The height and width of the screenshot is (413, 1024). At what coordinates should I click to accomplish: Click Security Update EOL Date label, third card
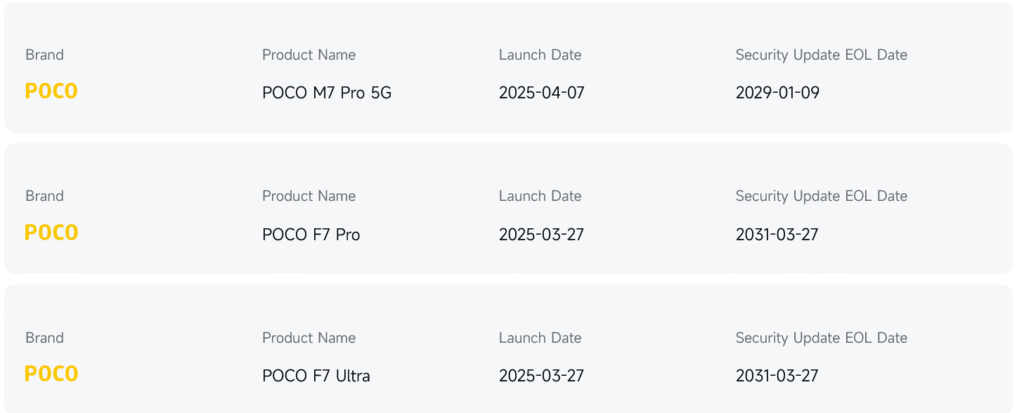822,338
